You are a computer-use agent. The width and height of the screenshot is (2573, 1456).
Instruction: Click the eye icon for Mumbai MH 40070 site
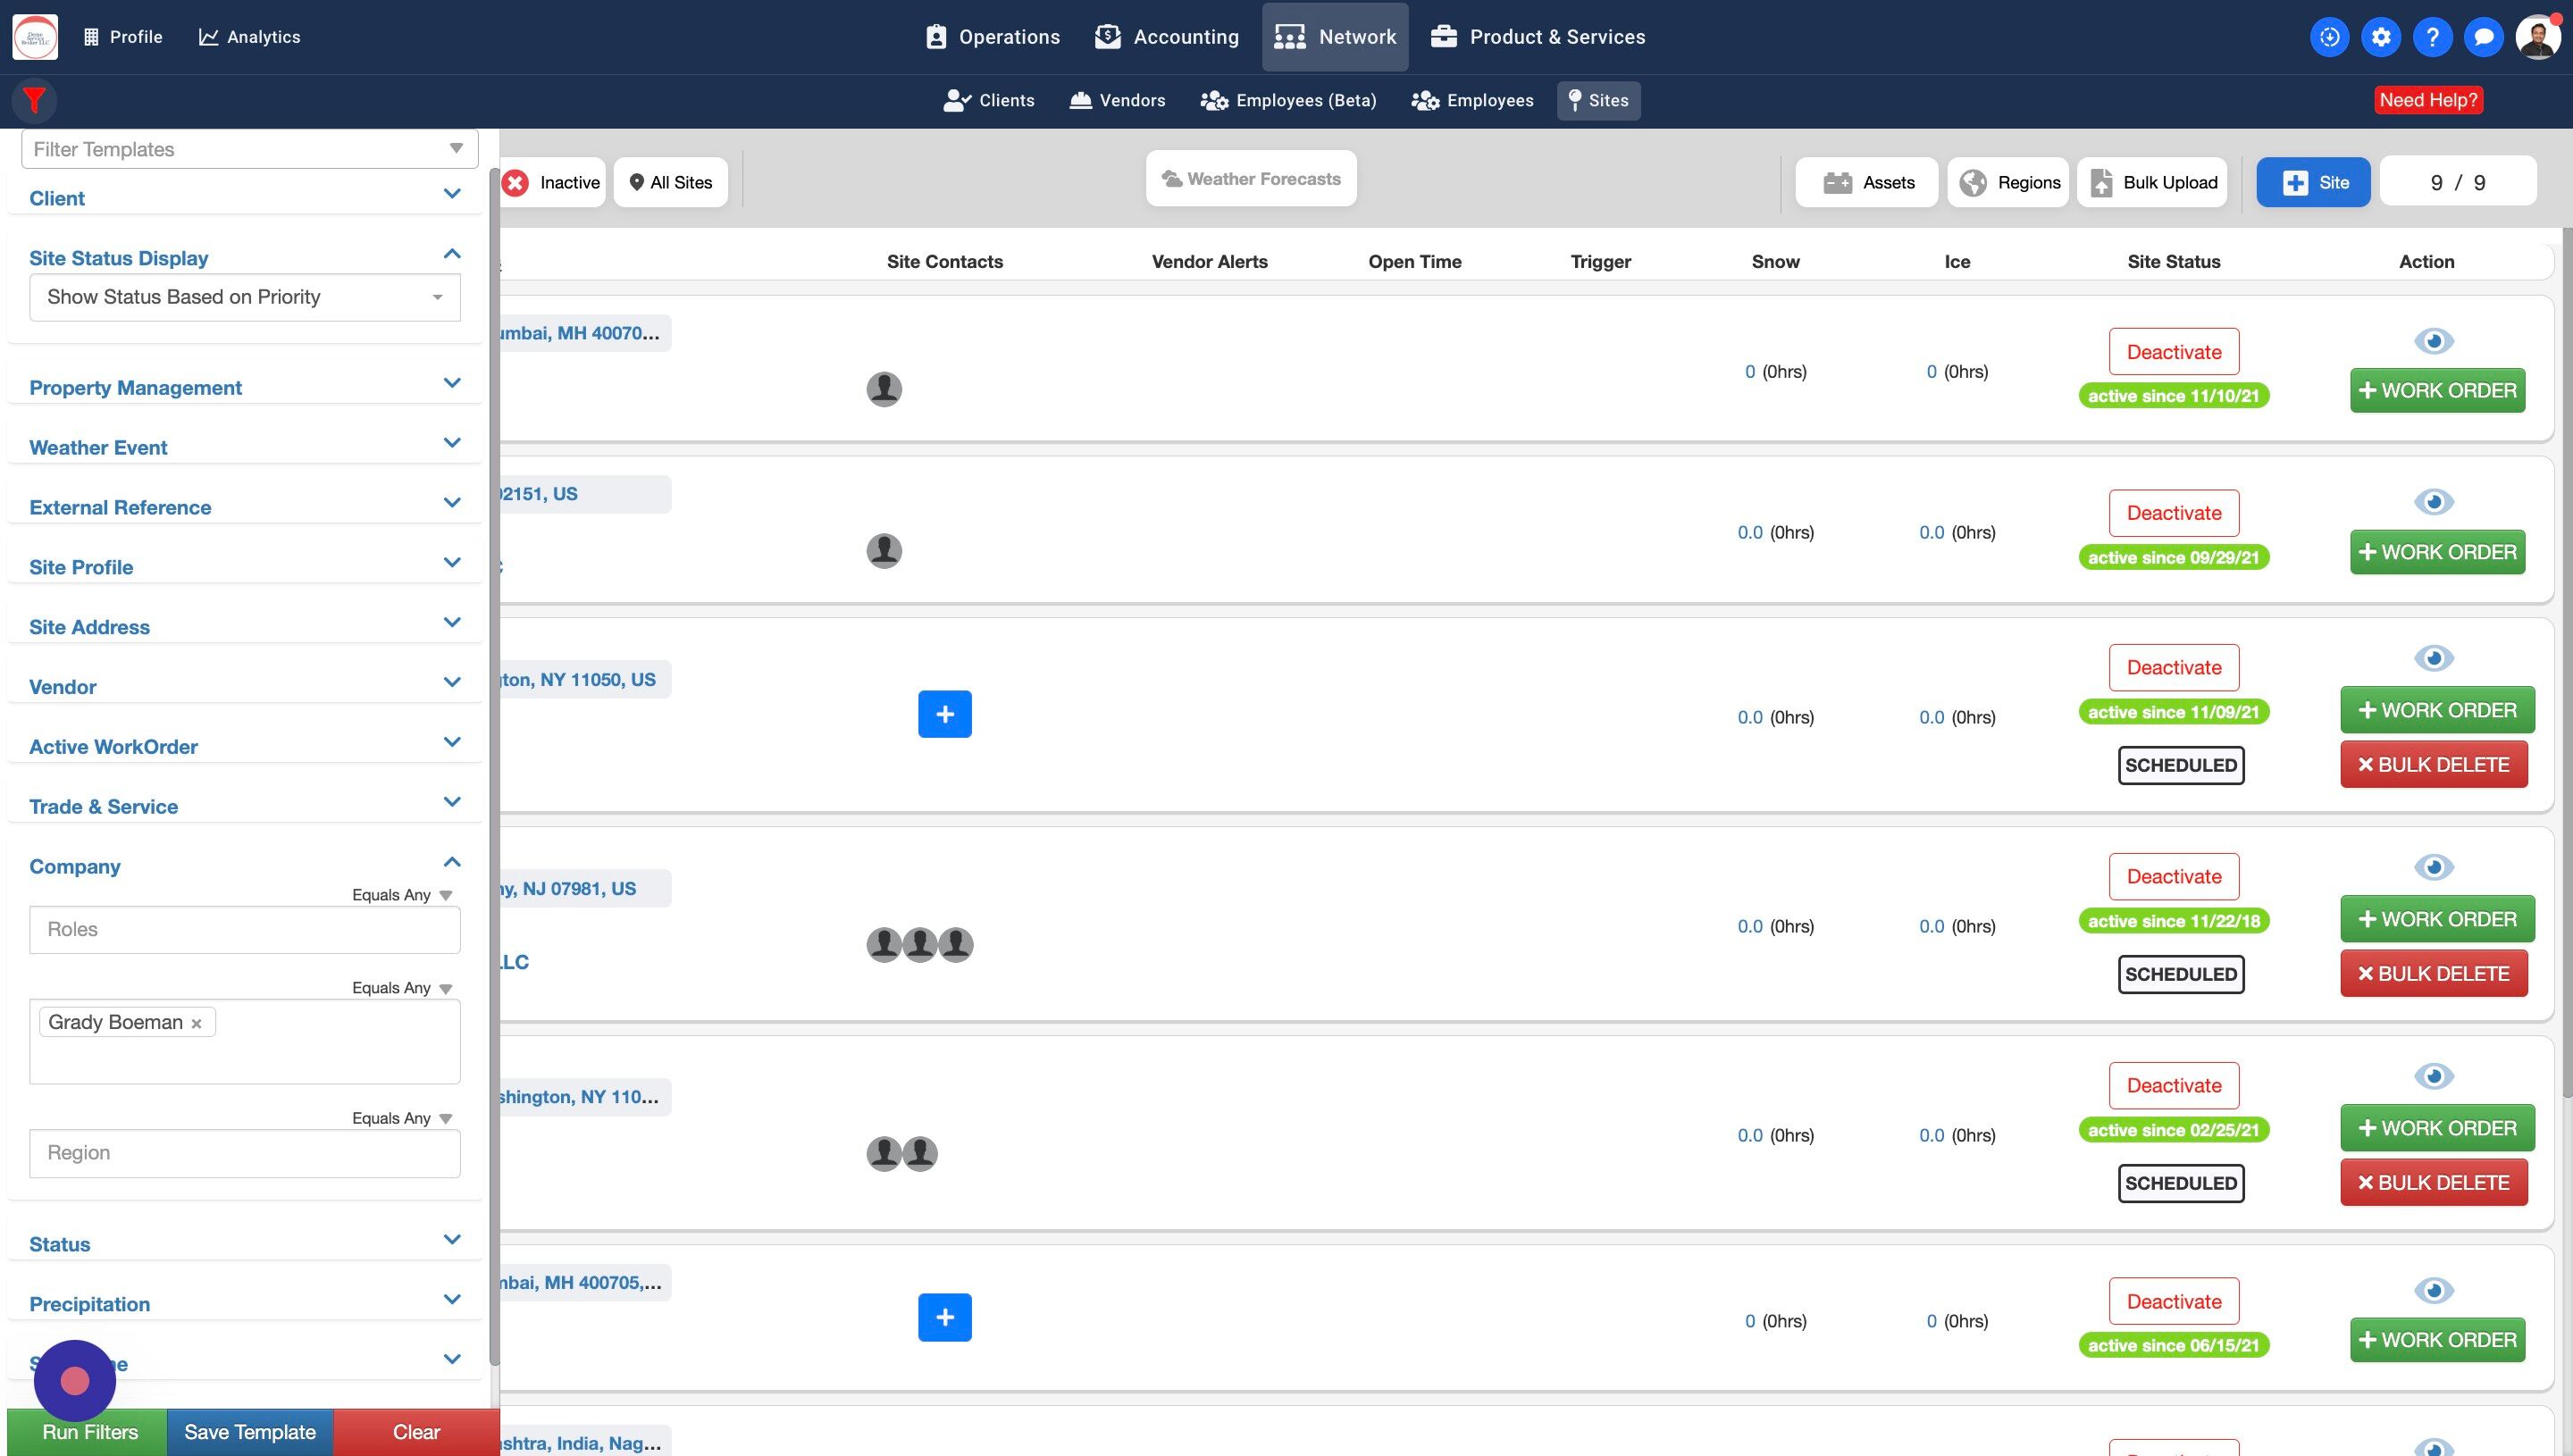pyautogui.click(x=2433, y=341)
